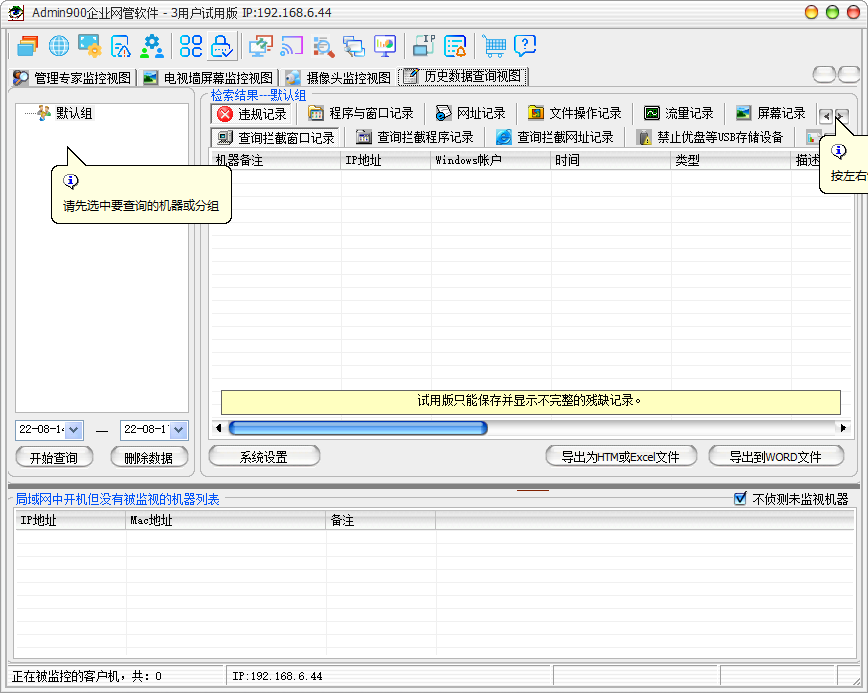Select the 文件操作记录 tab
This screenshot has height=693, width=868.
pos(575,113)
